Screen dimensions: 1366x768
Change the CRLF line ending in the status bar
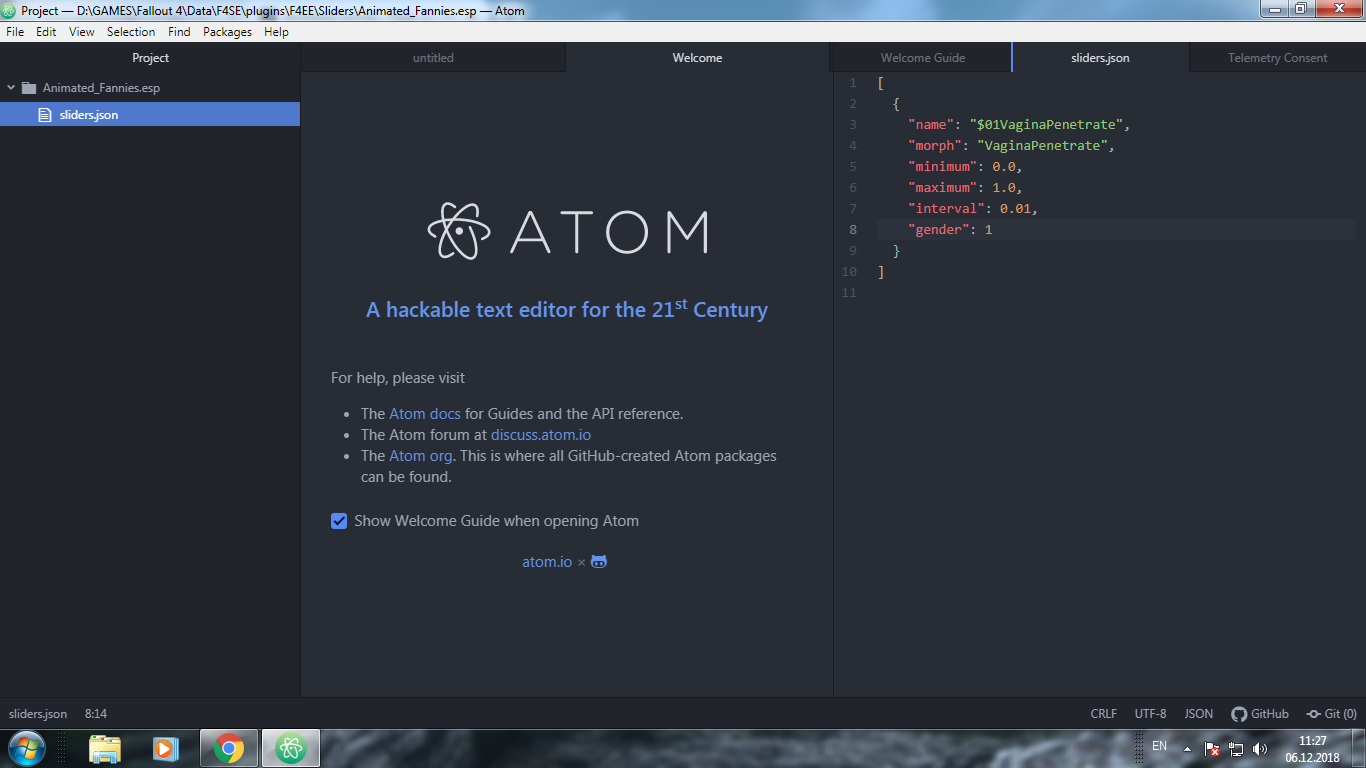point(1104,714)
